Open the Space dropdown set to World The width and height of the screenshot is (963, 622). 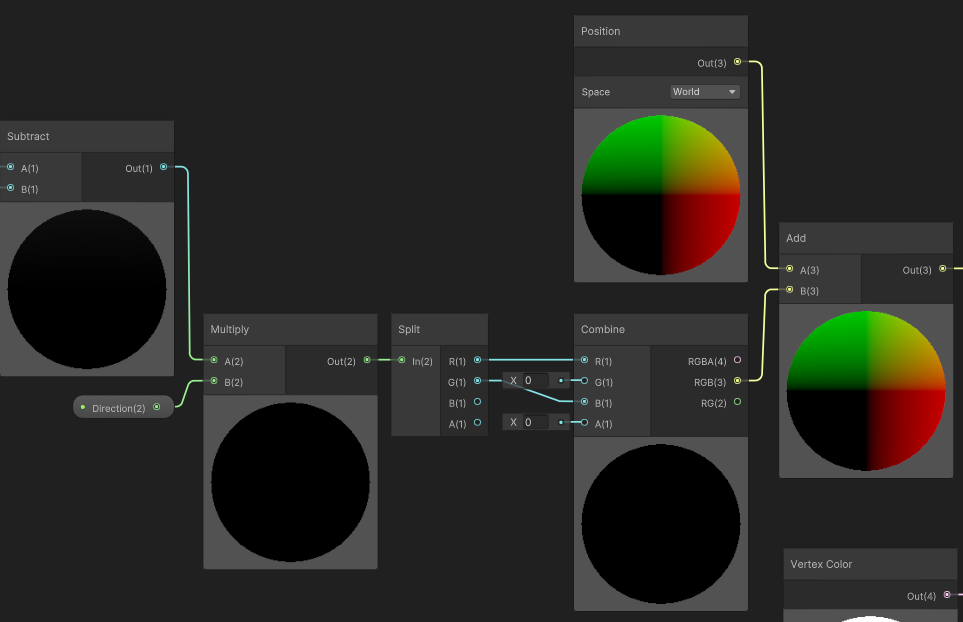705,91
